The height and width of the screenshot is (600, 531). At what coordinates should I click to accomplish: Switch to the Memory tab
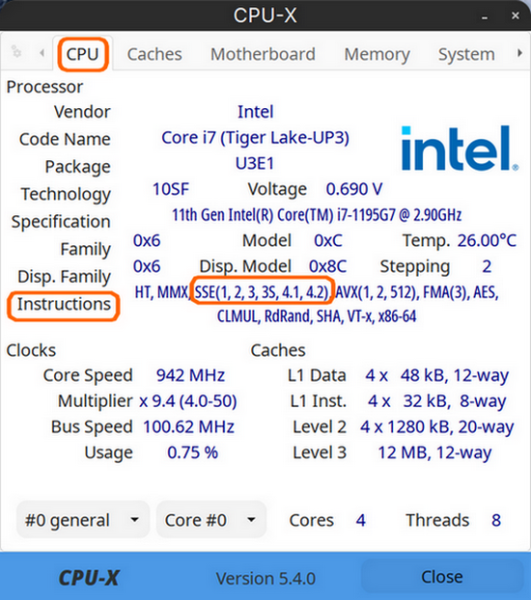377,54
